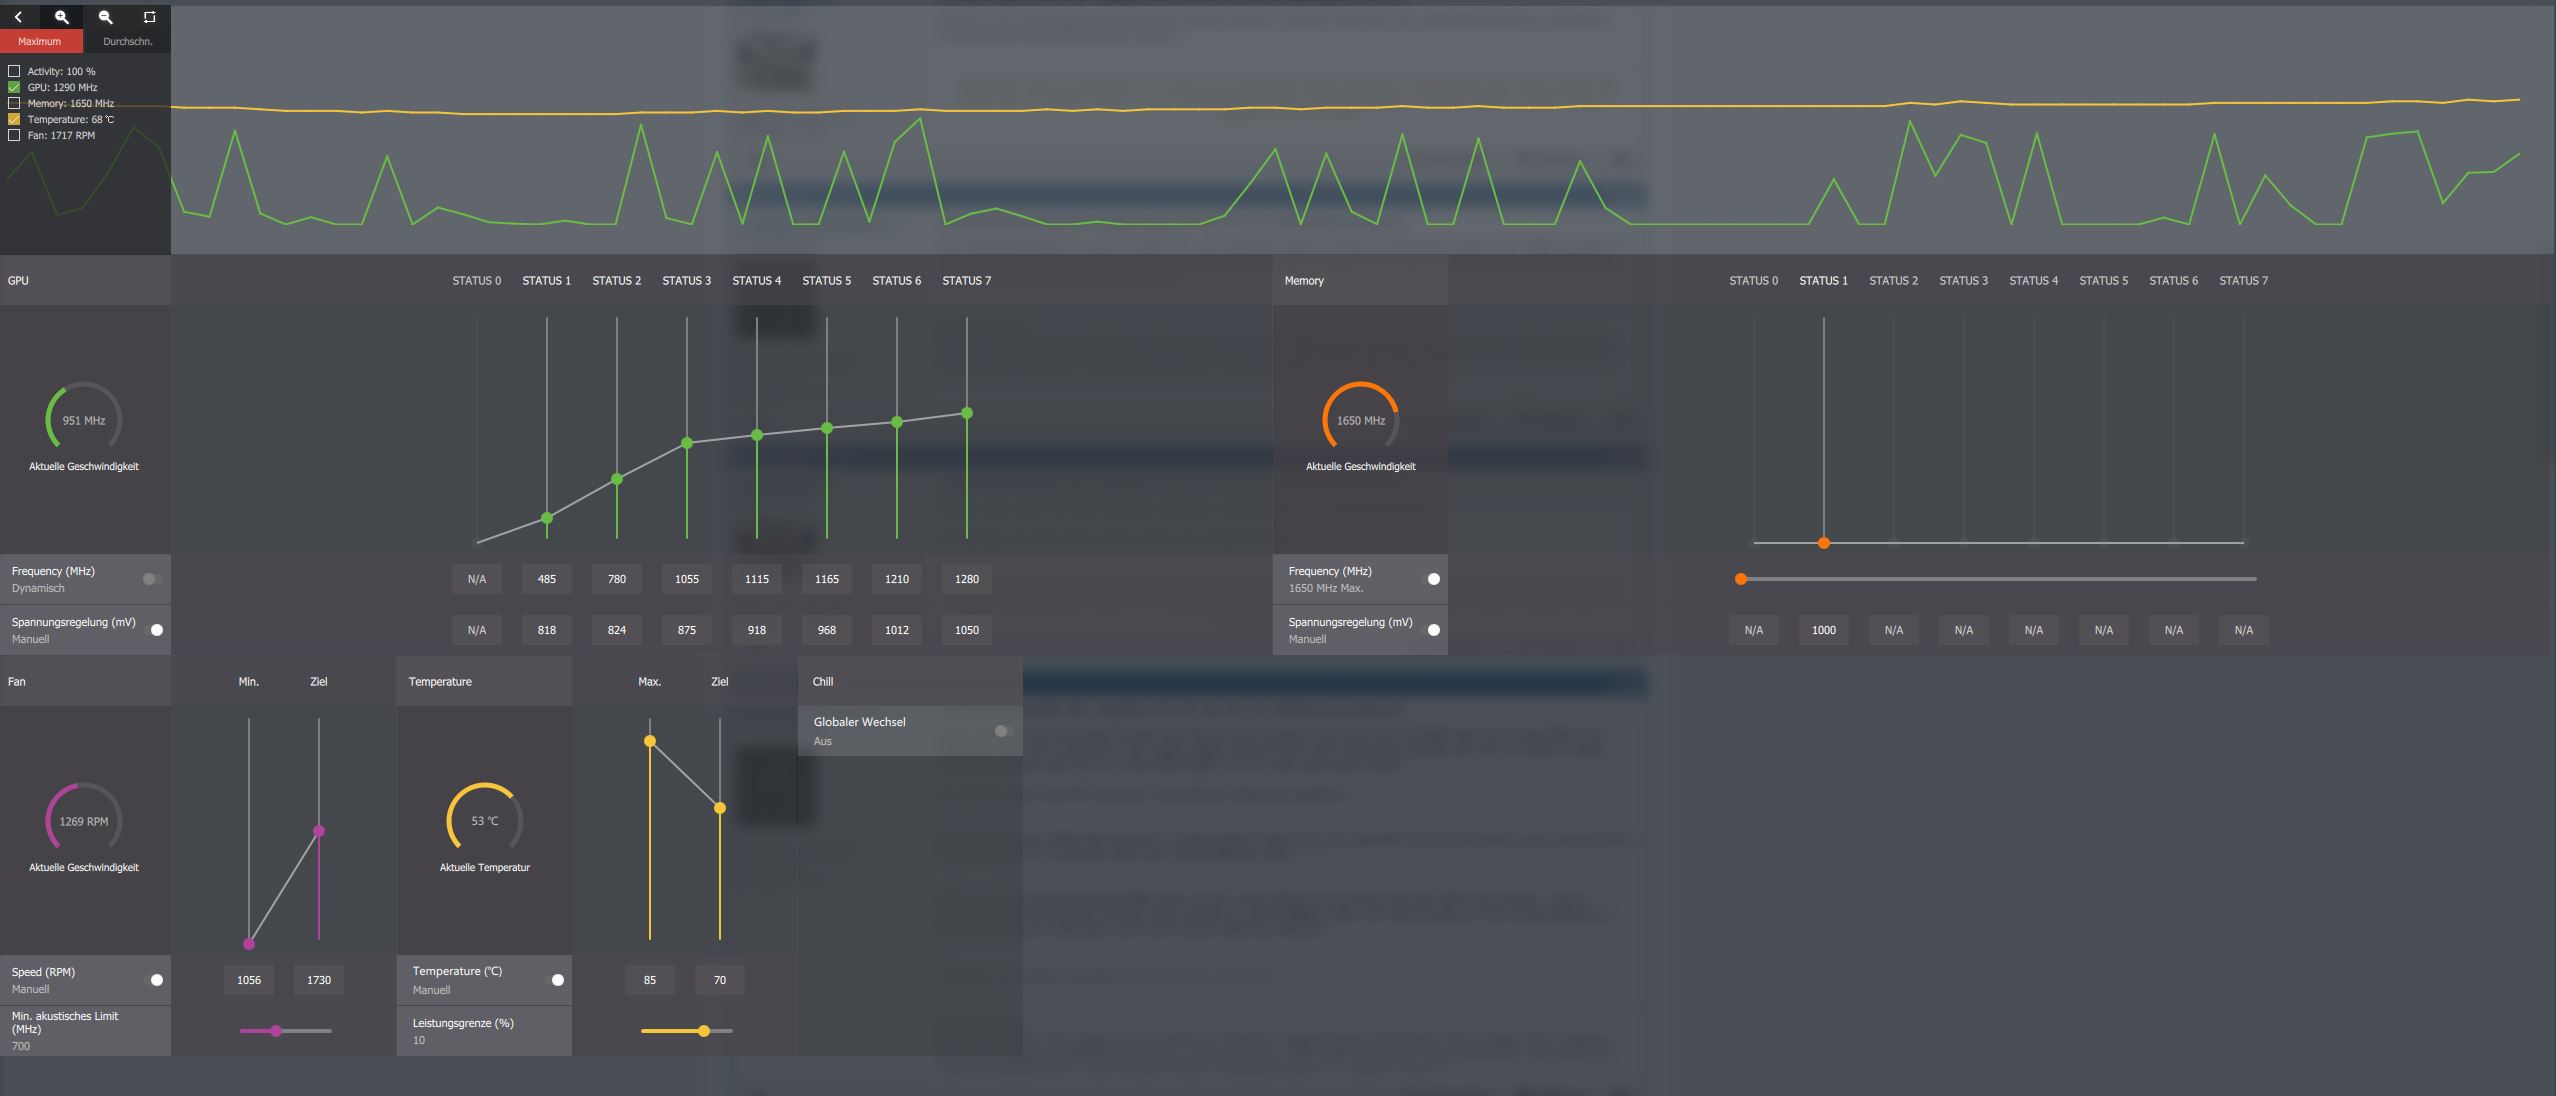Click the GPU STATUS 3 column header
The height and width of the screenshot is (1096, 2556).
coord(686,281)
